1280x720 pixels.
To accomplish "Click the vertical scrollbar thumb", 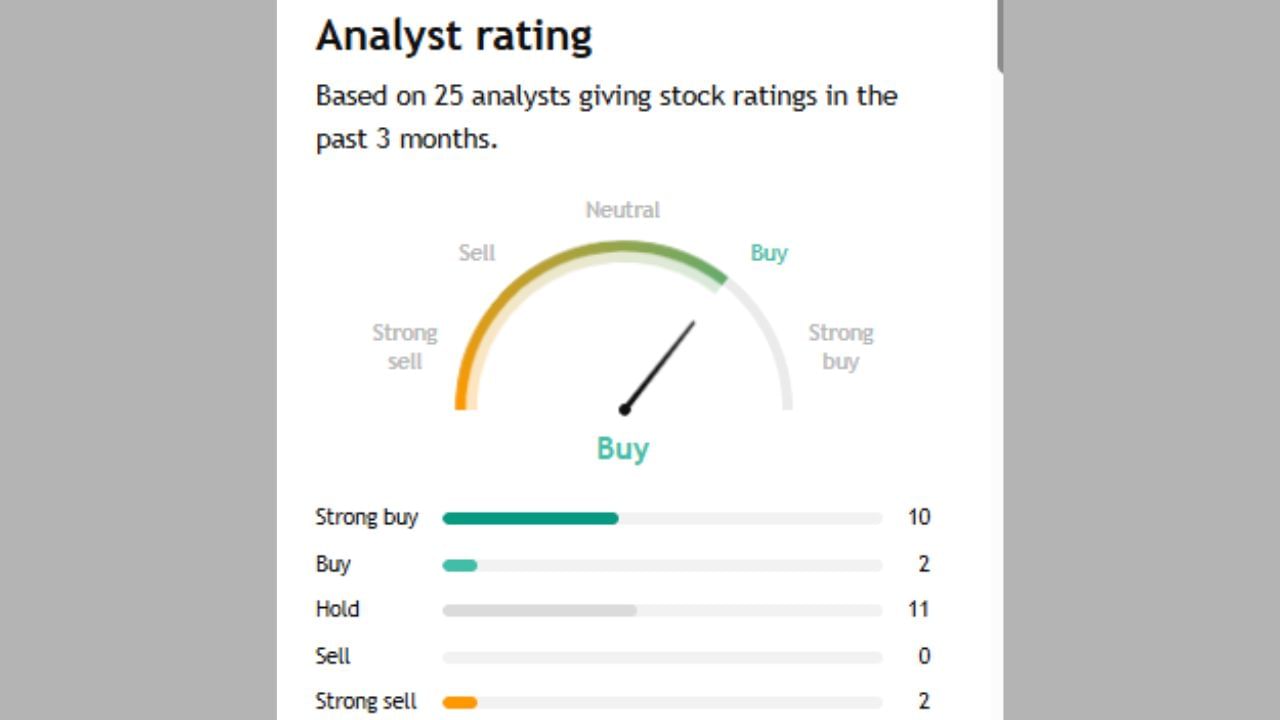I will pos(1000,36).
